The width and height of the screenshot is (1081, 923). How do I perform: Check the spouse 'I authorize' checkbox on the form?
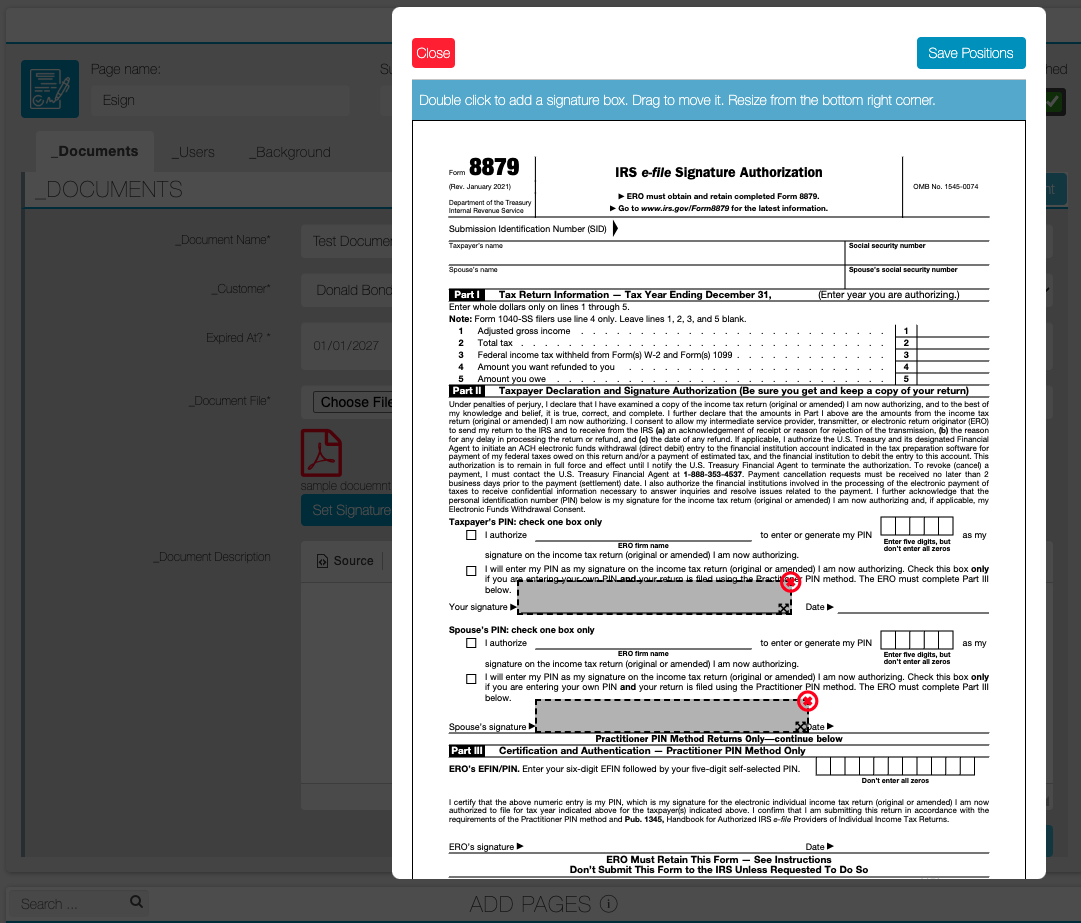[x=472, y=643]
